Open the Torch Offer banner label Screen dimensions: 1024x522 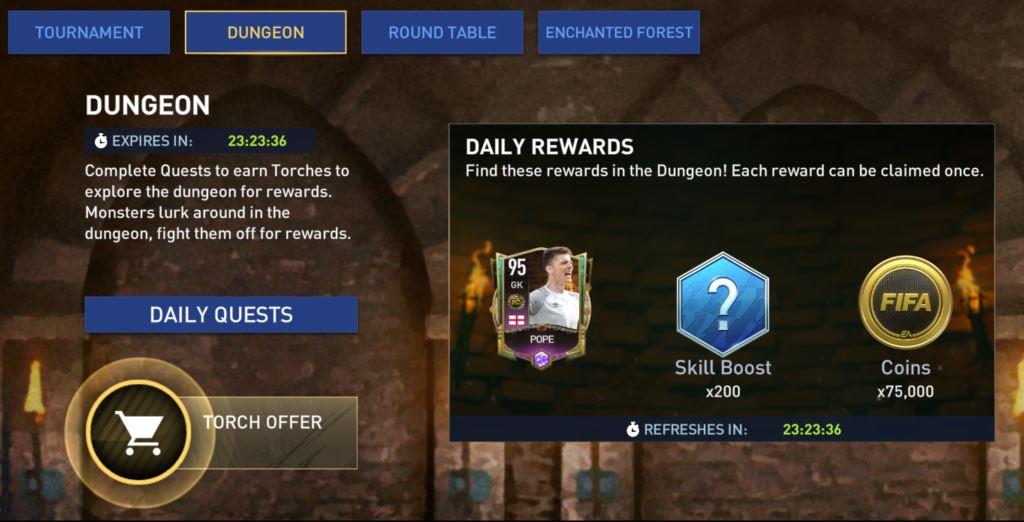[263, 422]
